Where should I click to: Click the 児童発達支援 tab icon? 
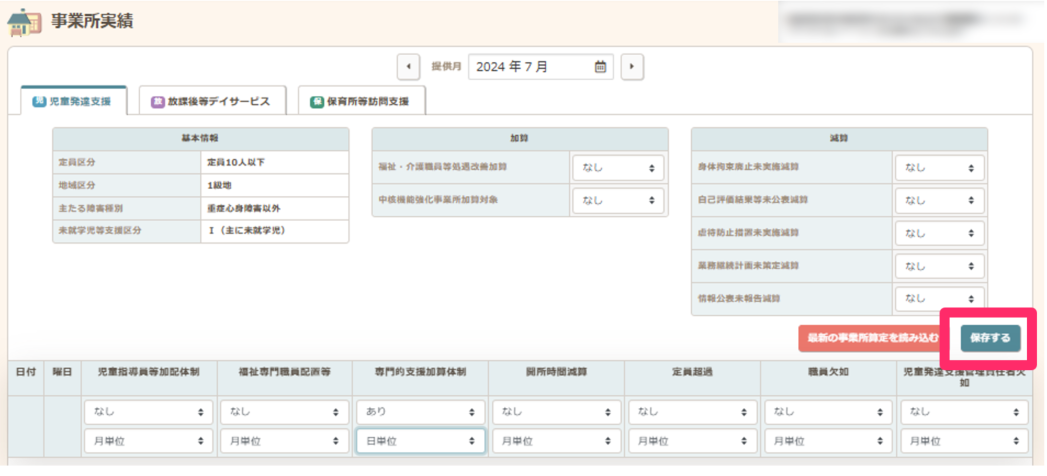tap(40, 102)
